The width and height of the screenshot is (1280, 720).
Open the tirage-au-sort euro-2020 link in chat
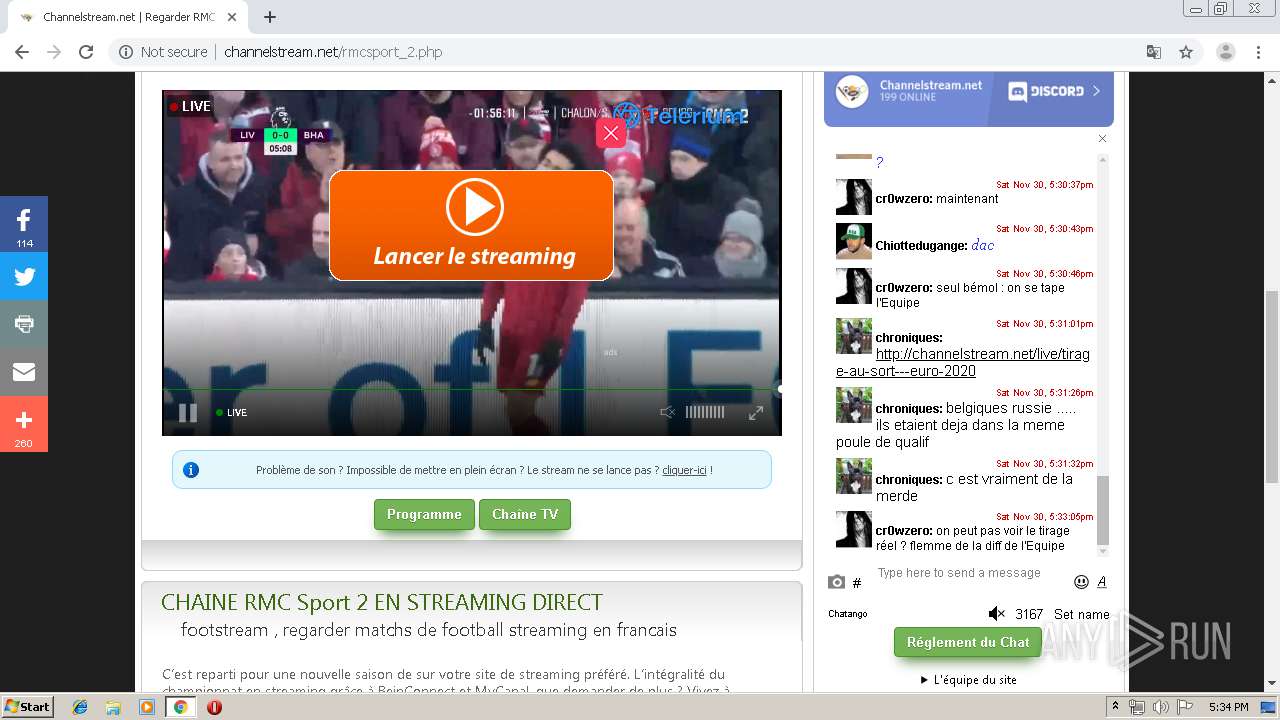(x=963, y=362)
